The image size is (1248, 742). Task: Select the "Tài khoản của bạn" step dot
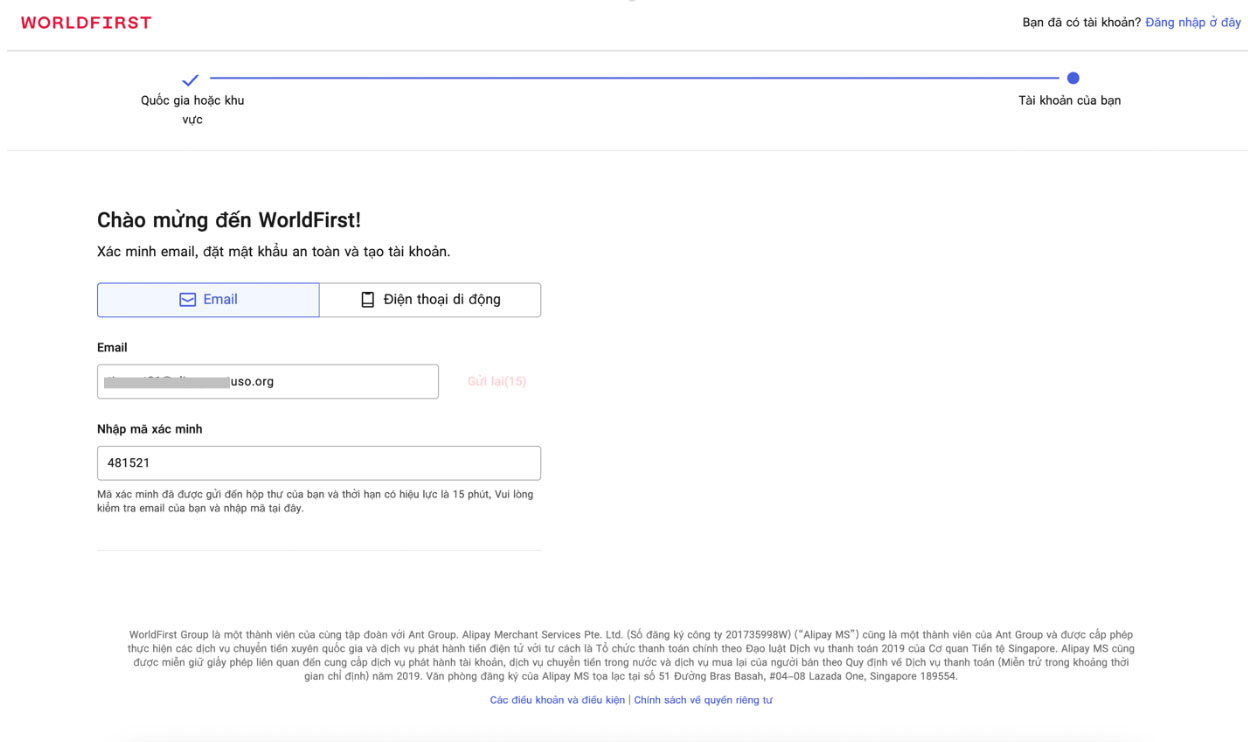tap(1073, 78)
